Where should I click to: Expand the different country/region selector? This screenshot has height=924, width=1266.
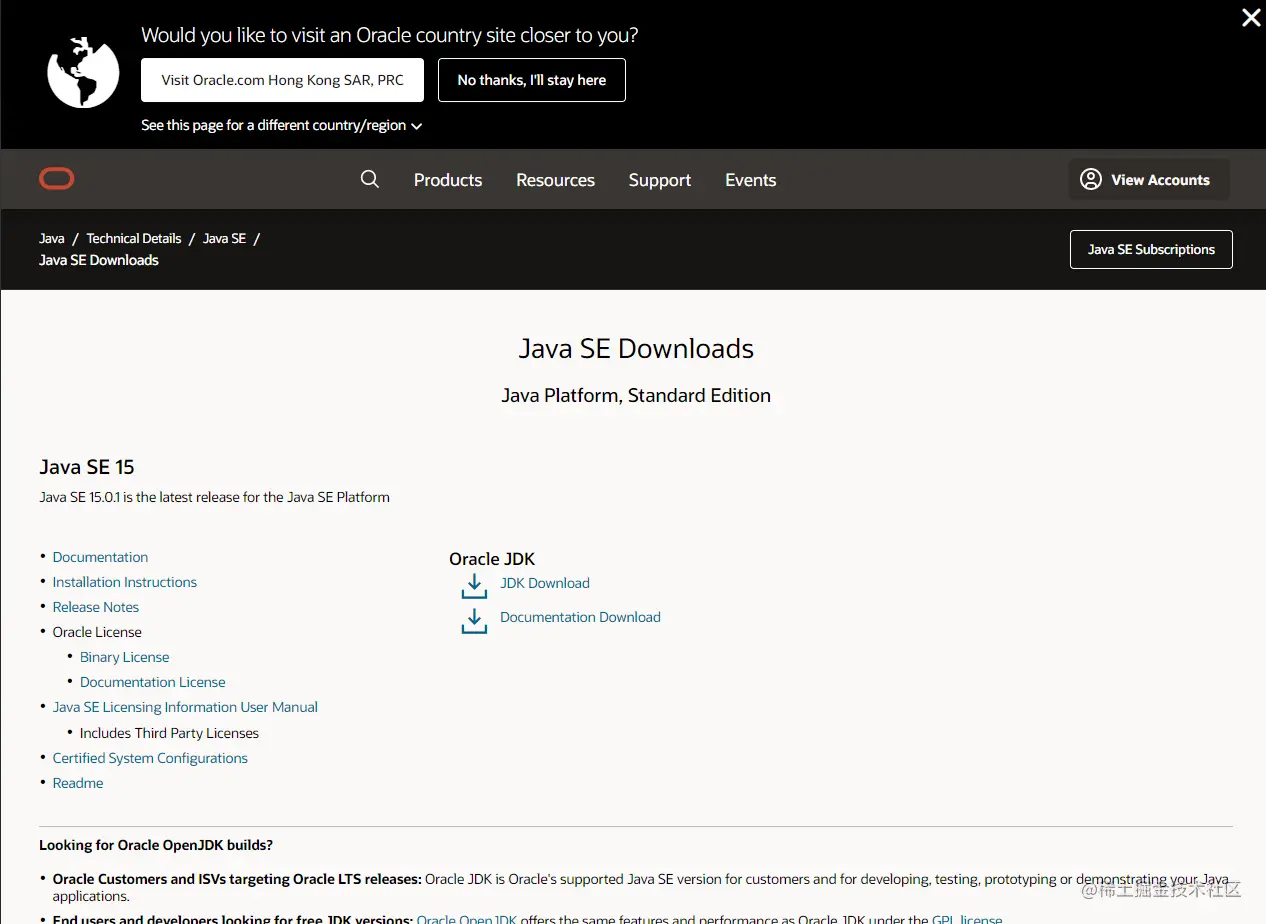pyautogui.click(x=282, y=126)
